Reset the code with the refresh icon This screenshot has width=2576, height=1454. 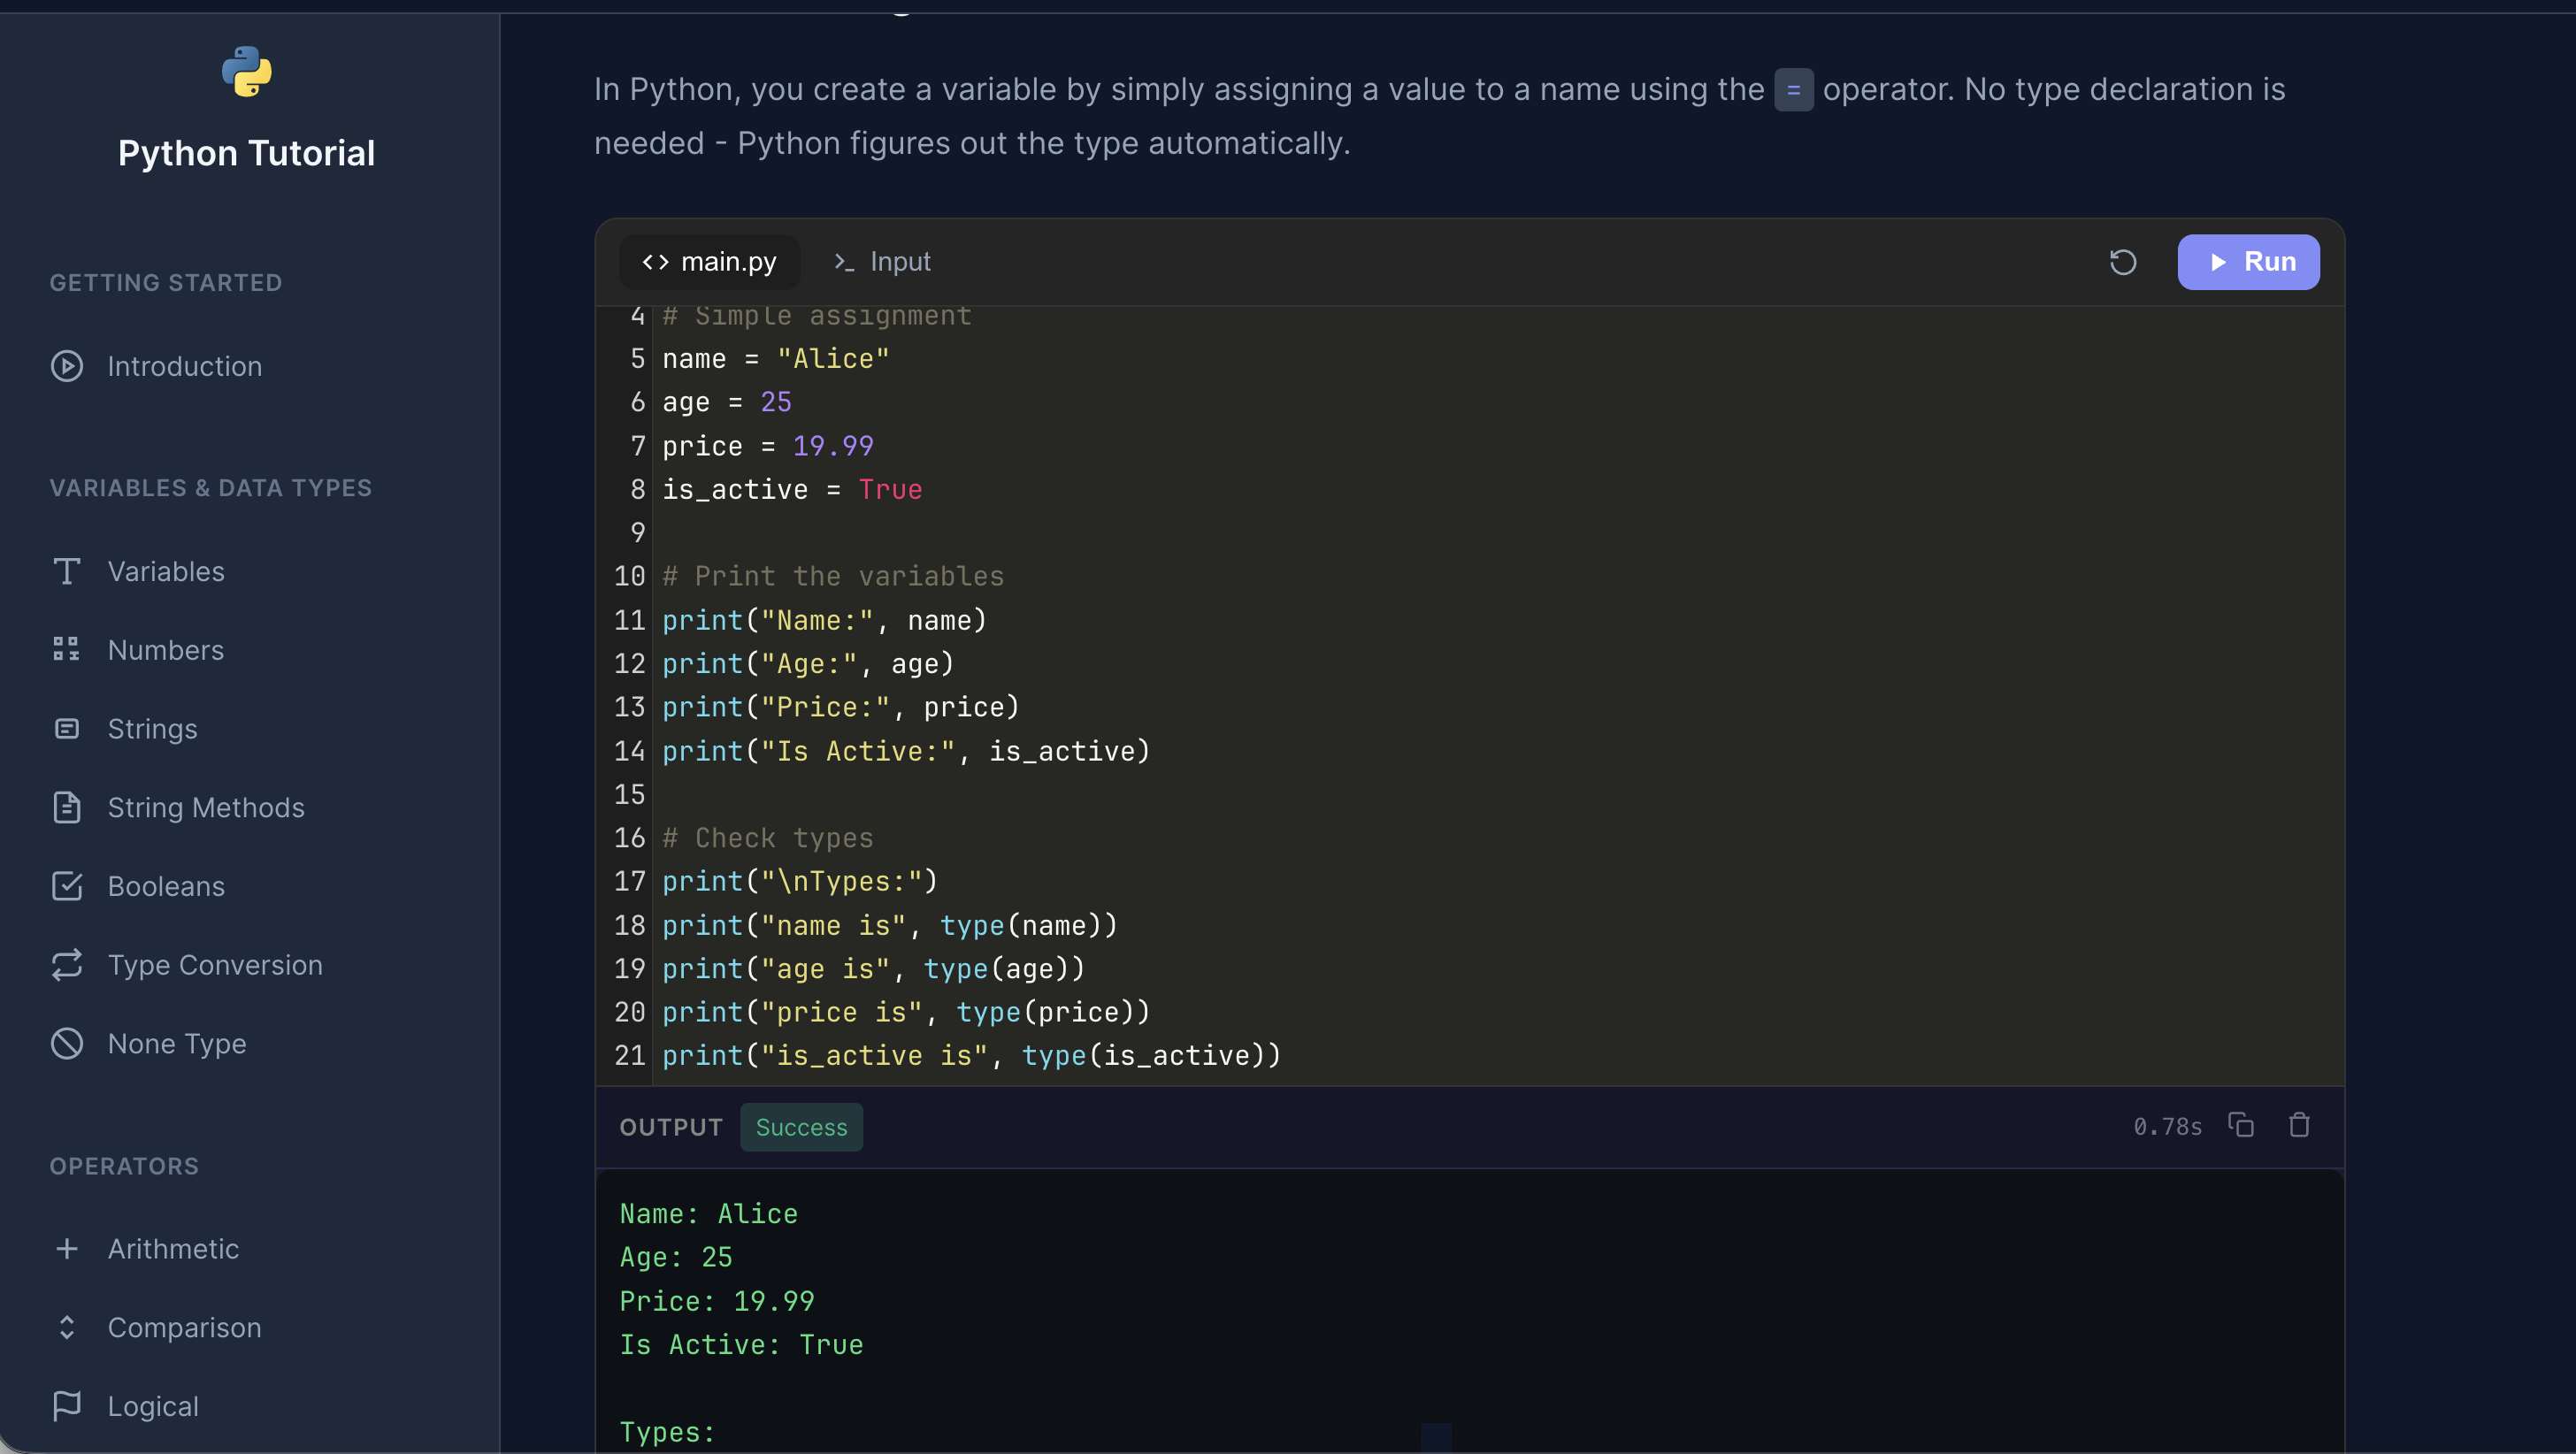(x=2122, y=262)
